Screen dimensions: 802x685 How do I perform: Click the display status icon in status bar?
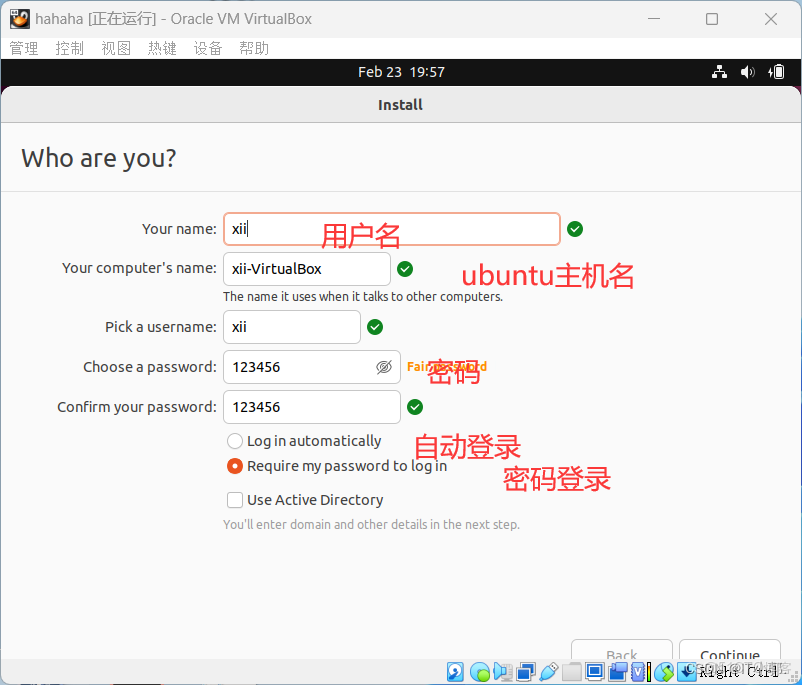593,671
